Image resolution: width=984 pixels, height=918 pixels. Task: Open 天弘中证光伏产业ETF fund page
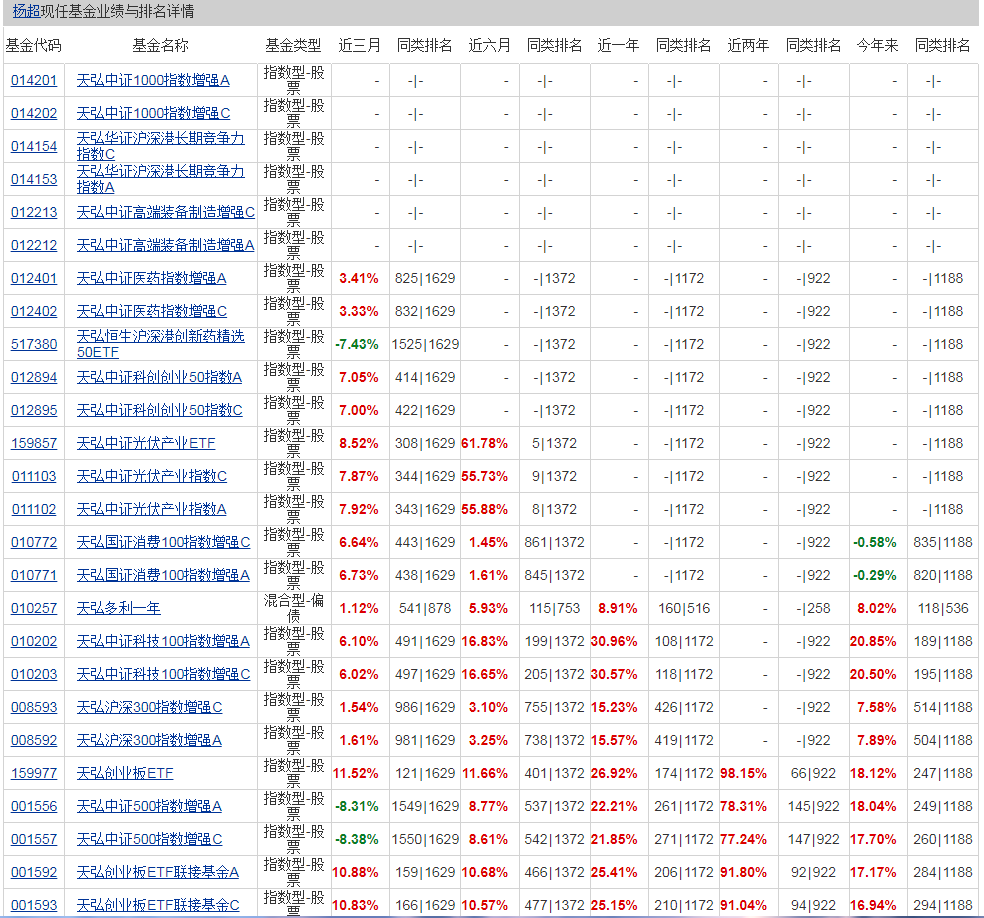coord(145,443)
